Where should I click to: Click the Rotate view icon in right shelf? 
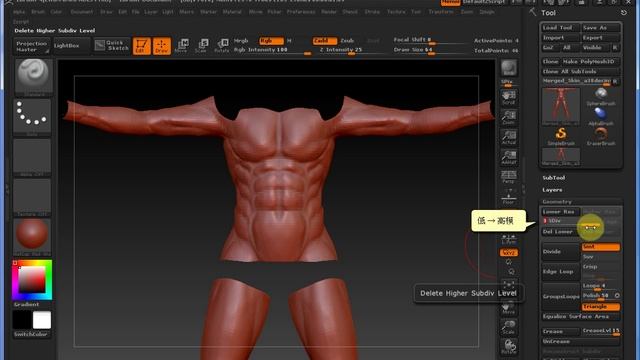pyautogui.click(x=509, y=347)
